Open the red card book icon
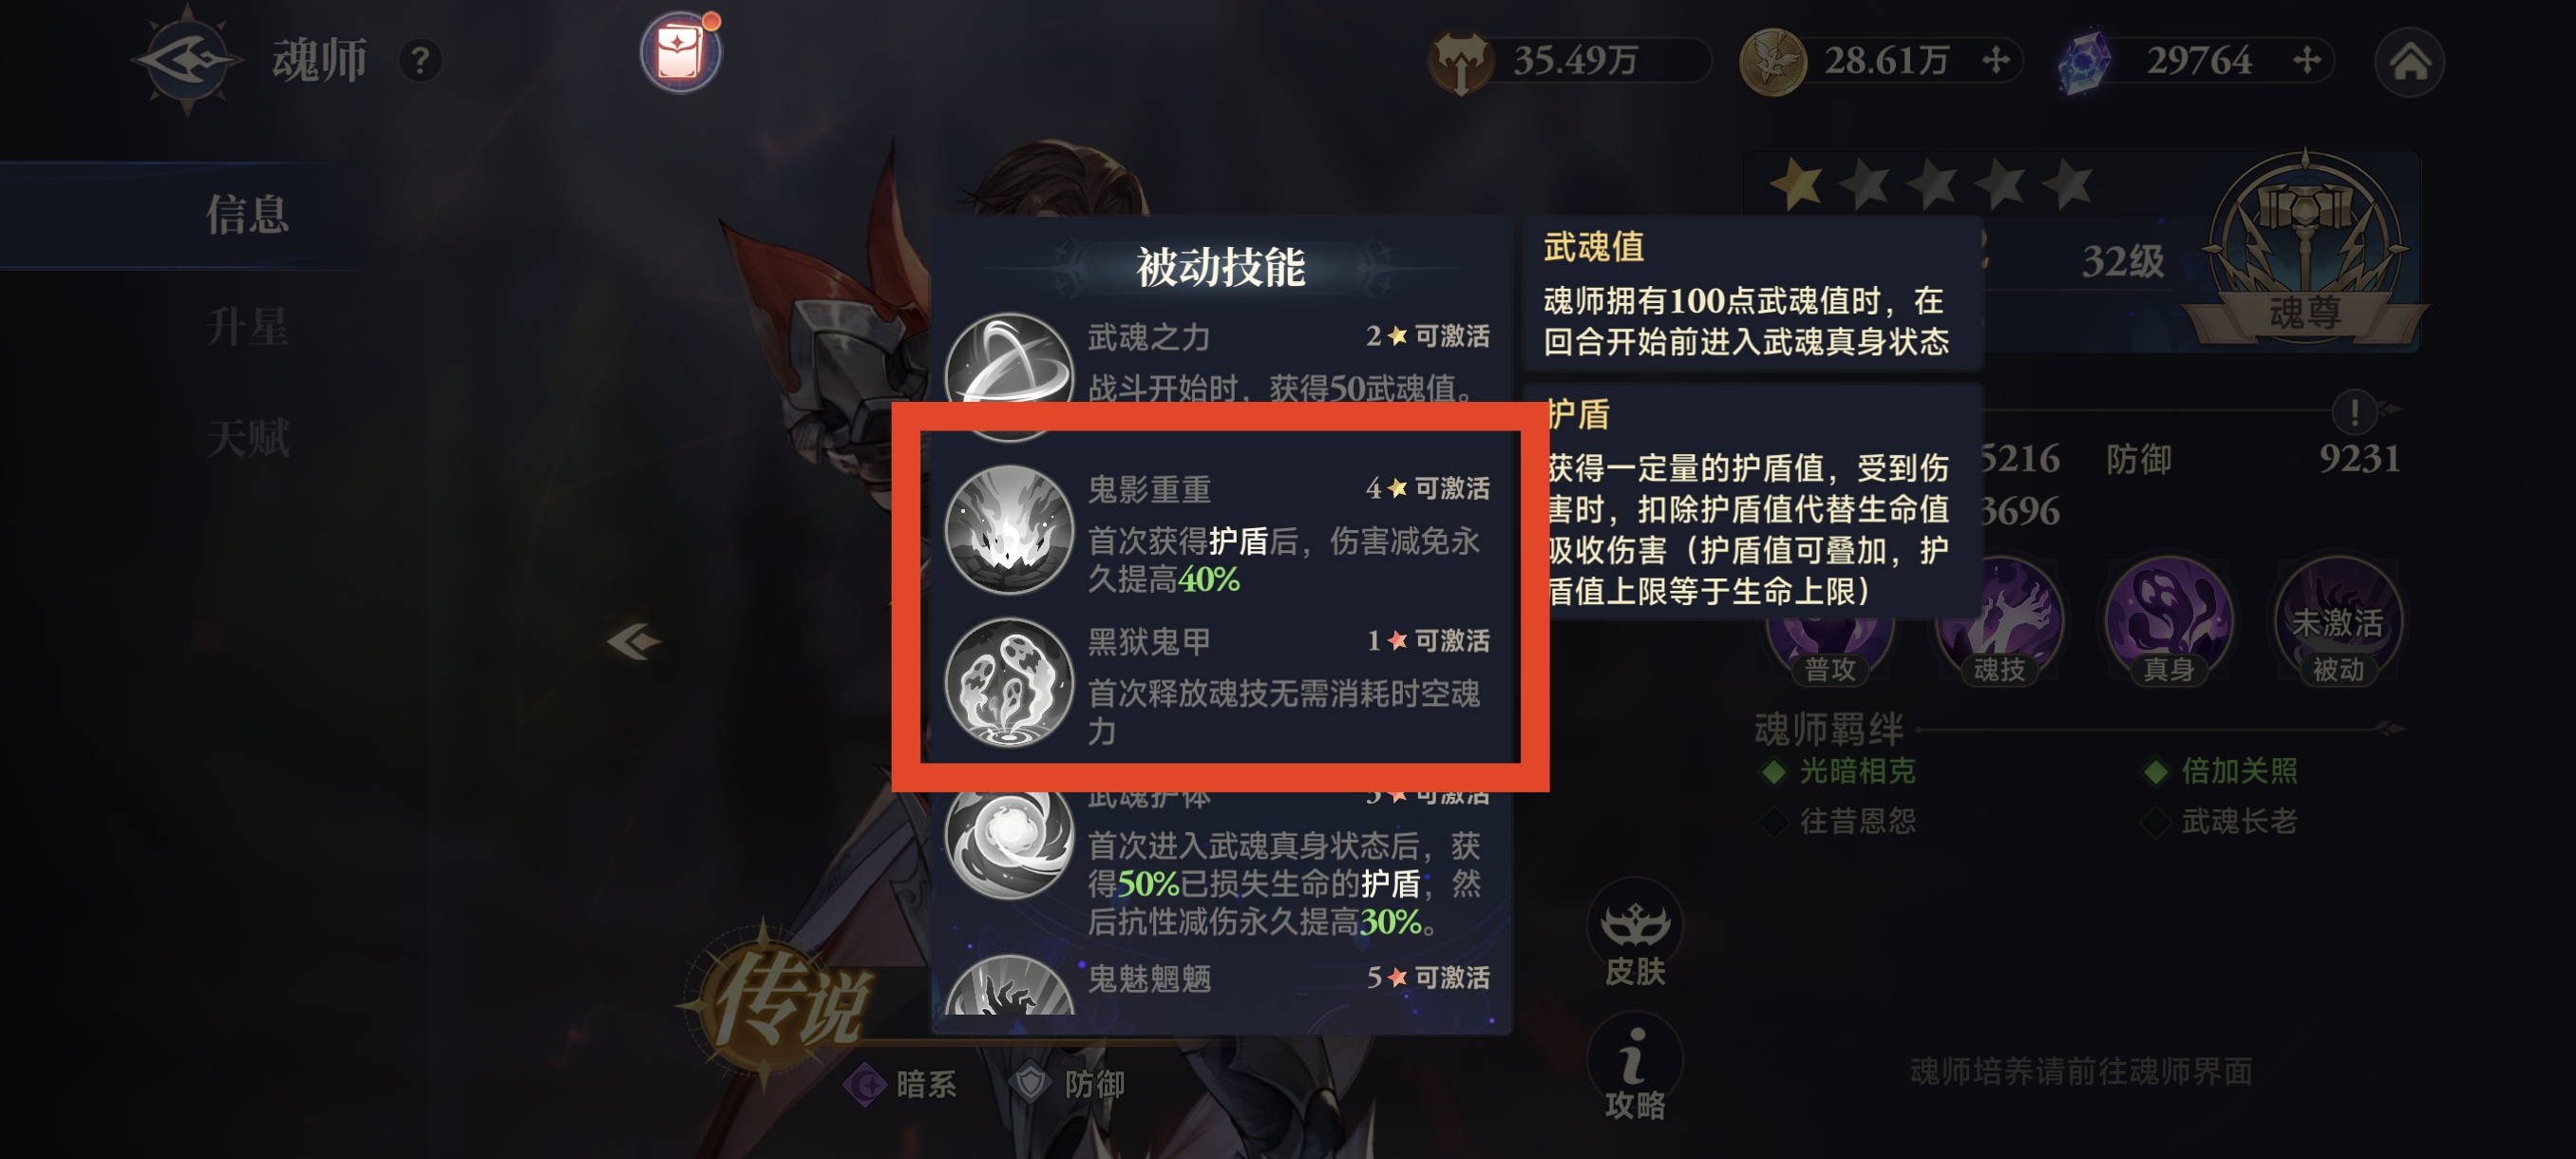This screenshot has height=1159, width=2576. pyautogui.click(x=681, y=51)
